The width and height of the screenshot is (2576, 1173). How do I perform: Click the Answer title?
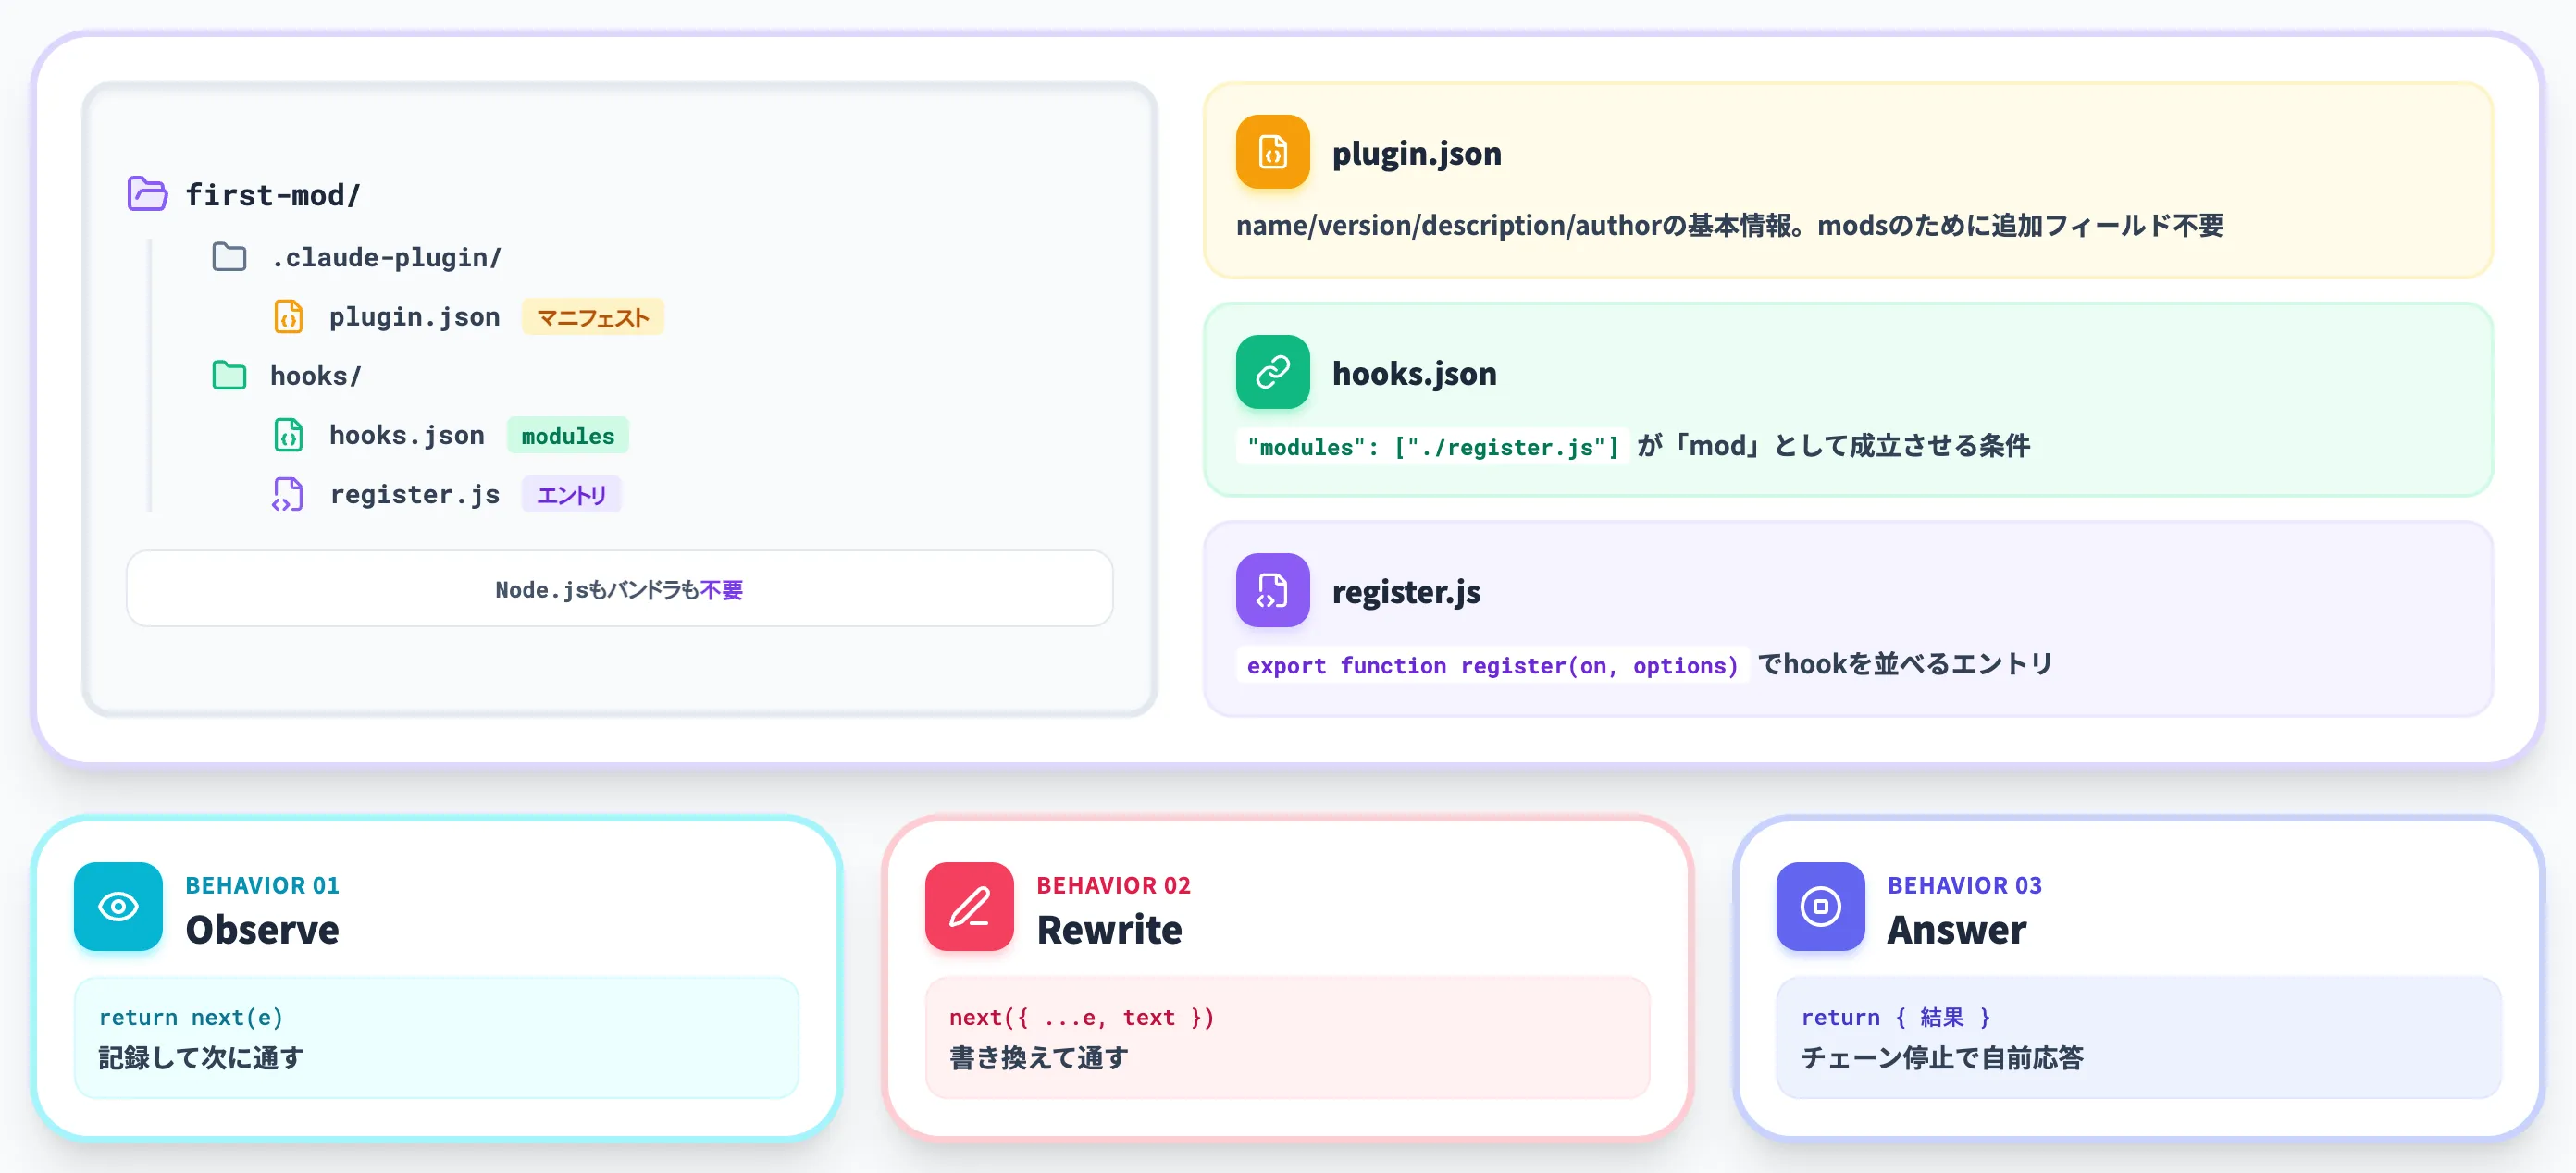click(x=1956, y=929)
